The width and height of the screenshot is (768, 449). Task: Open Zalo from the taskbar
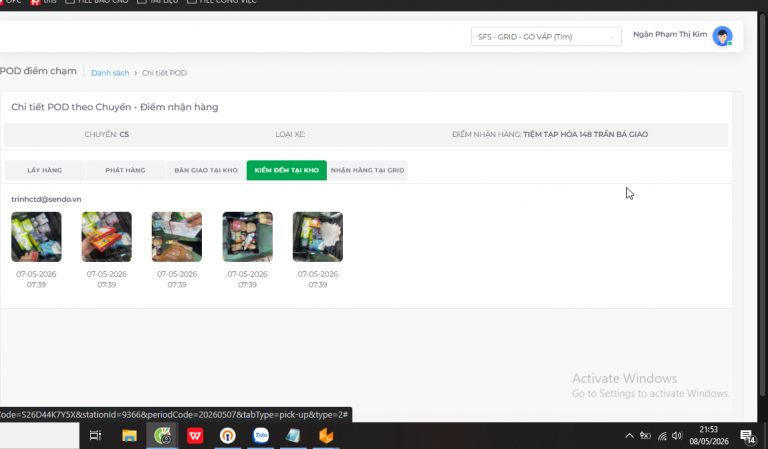[261, 435]
